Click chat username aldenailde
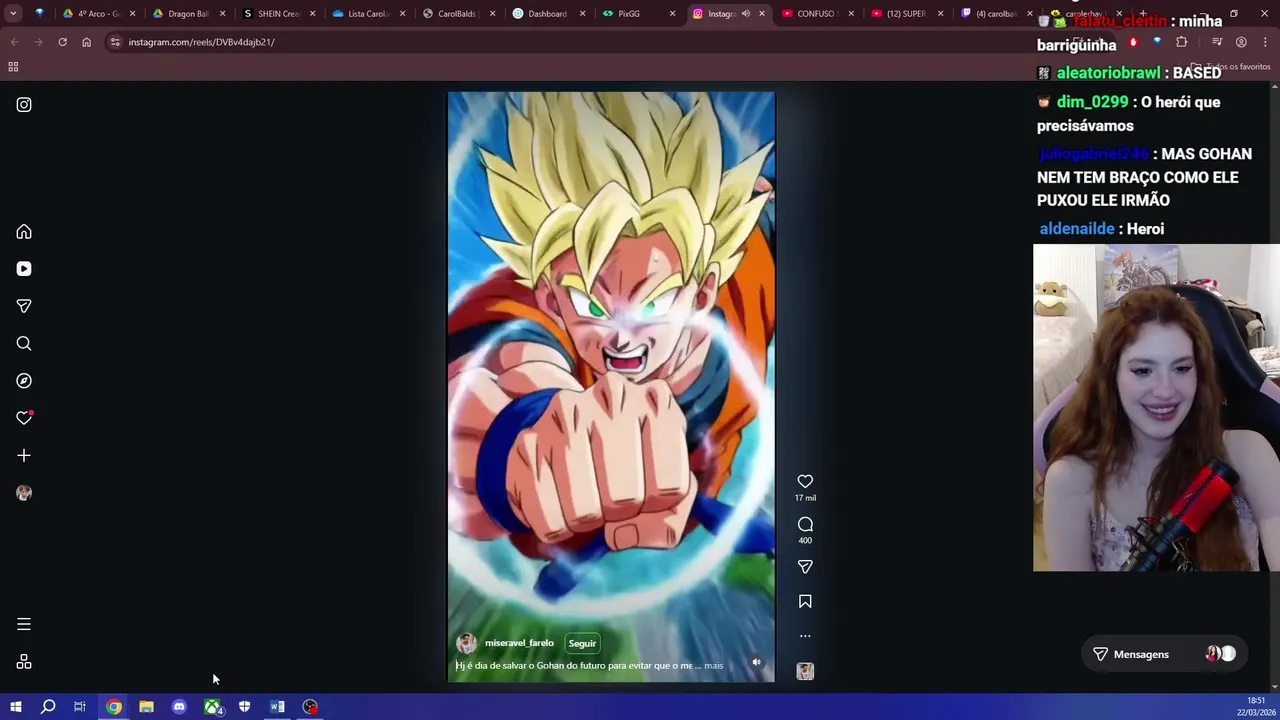The height and width of the screenshot is (720, 1280). pos(1077,229)
